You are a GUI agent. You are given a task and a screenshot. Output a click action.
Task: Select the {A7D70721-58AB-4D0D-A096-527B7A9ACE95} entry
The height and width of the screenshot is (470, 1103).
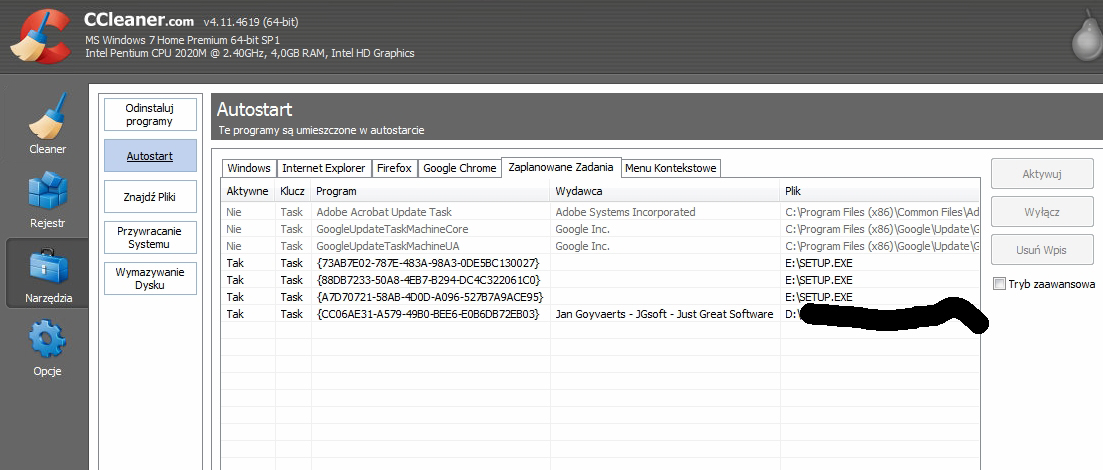tap(430, 296)
